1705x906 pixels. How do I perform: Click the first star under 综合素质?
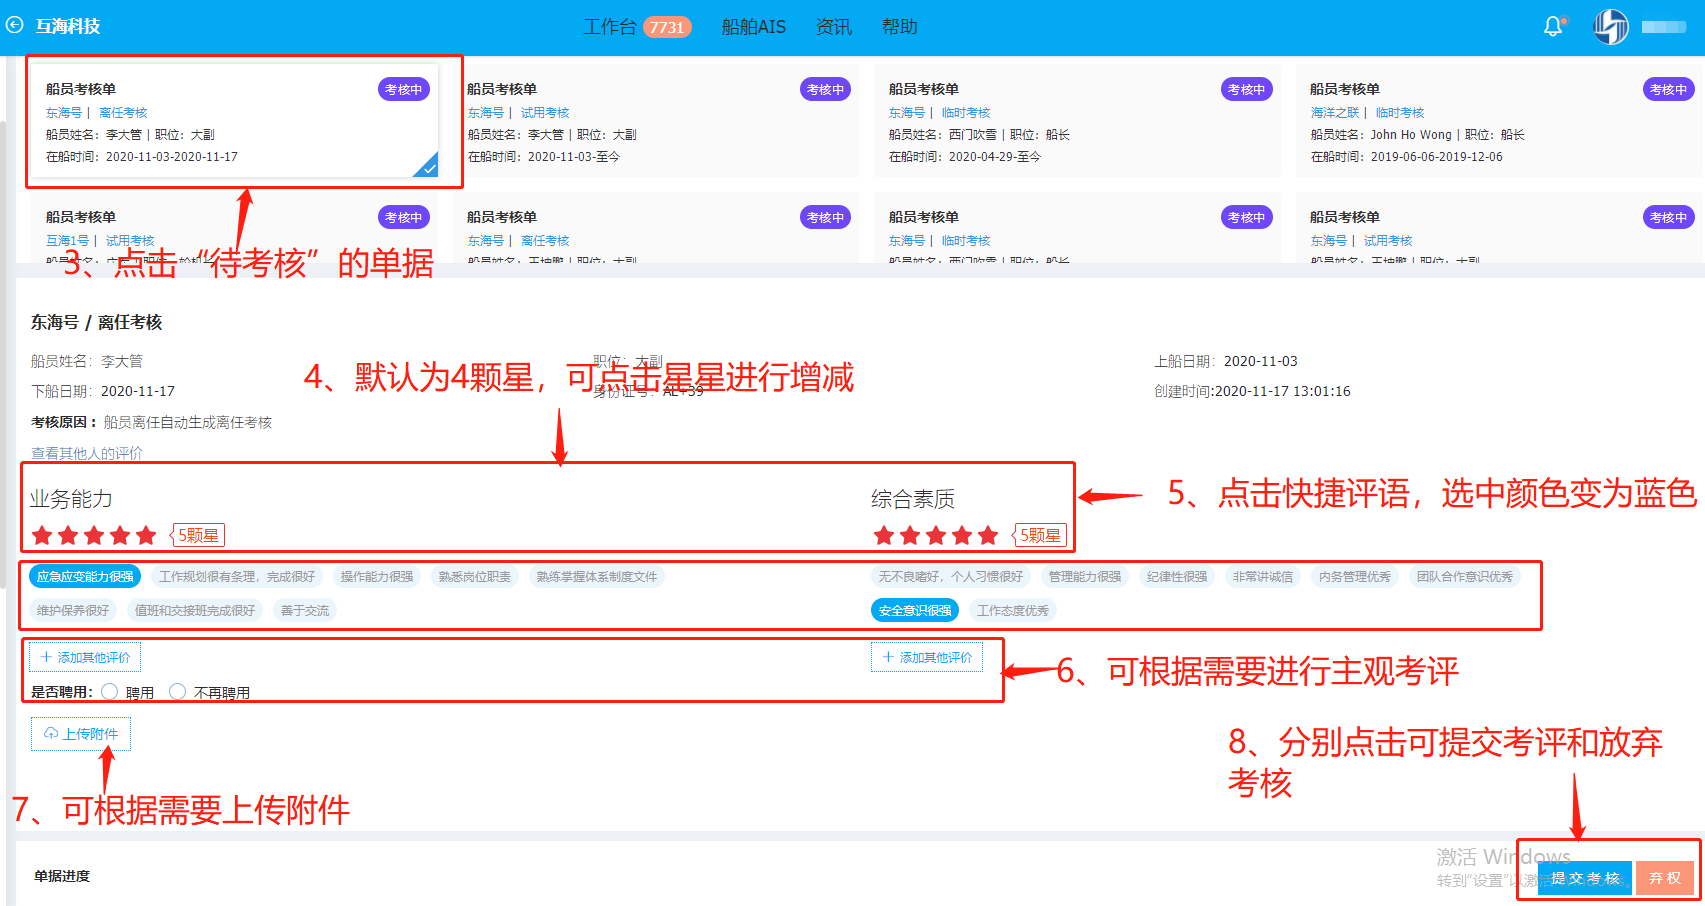[x=884, y=535]
